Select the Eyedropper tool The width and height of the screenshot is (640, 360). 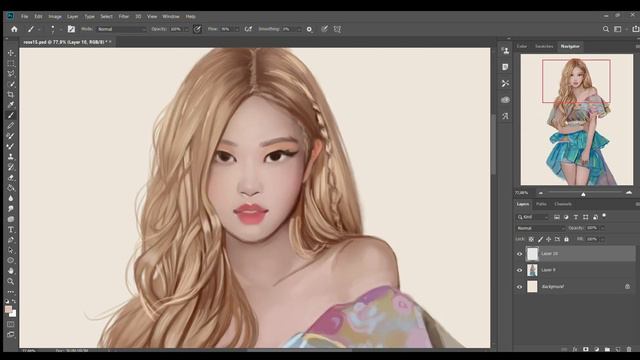(11, 104)
